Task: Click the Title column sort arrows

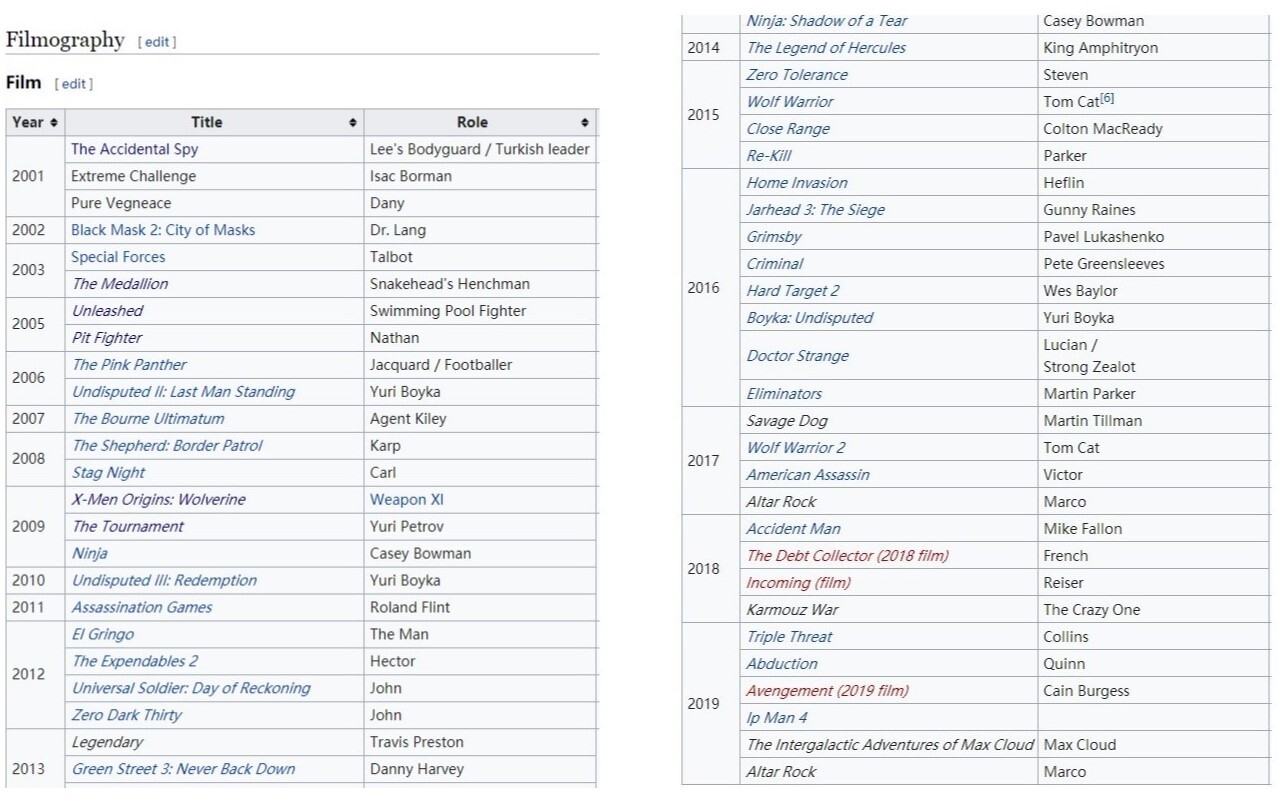Action: pyautogui.click(x=353, y=123)
